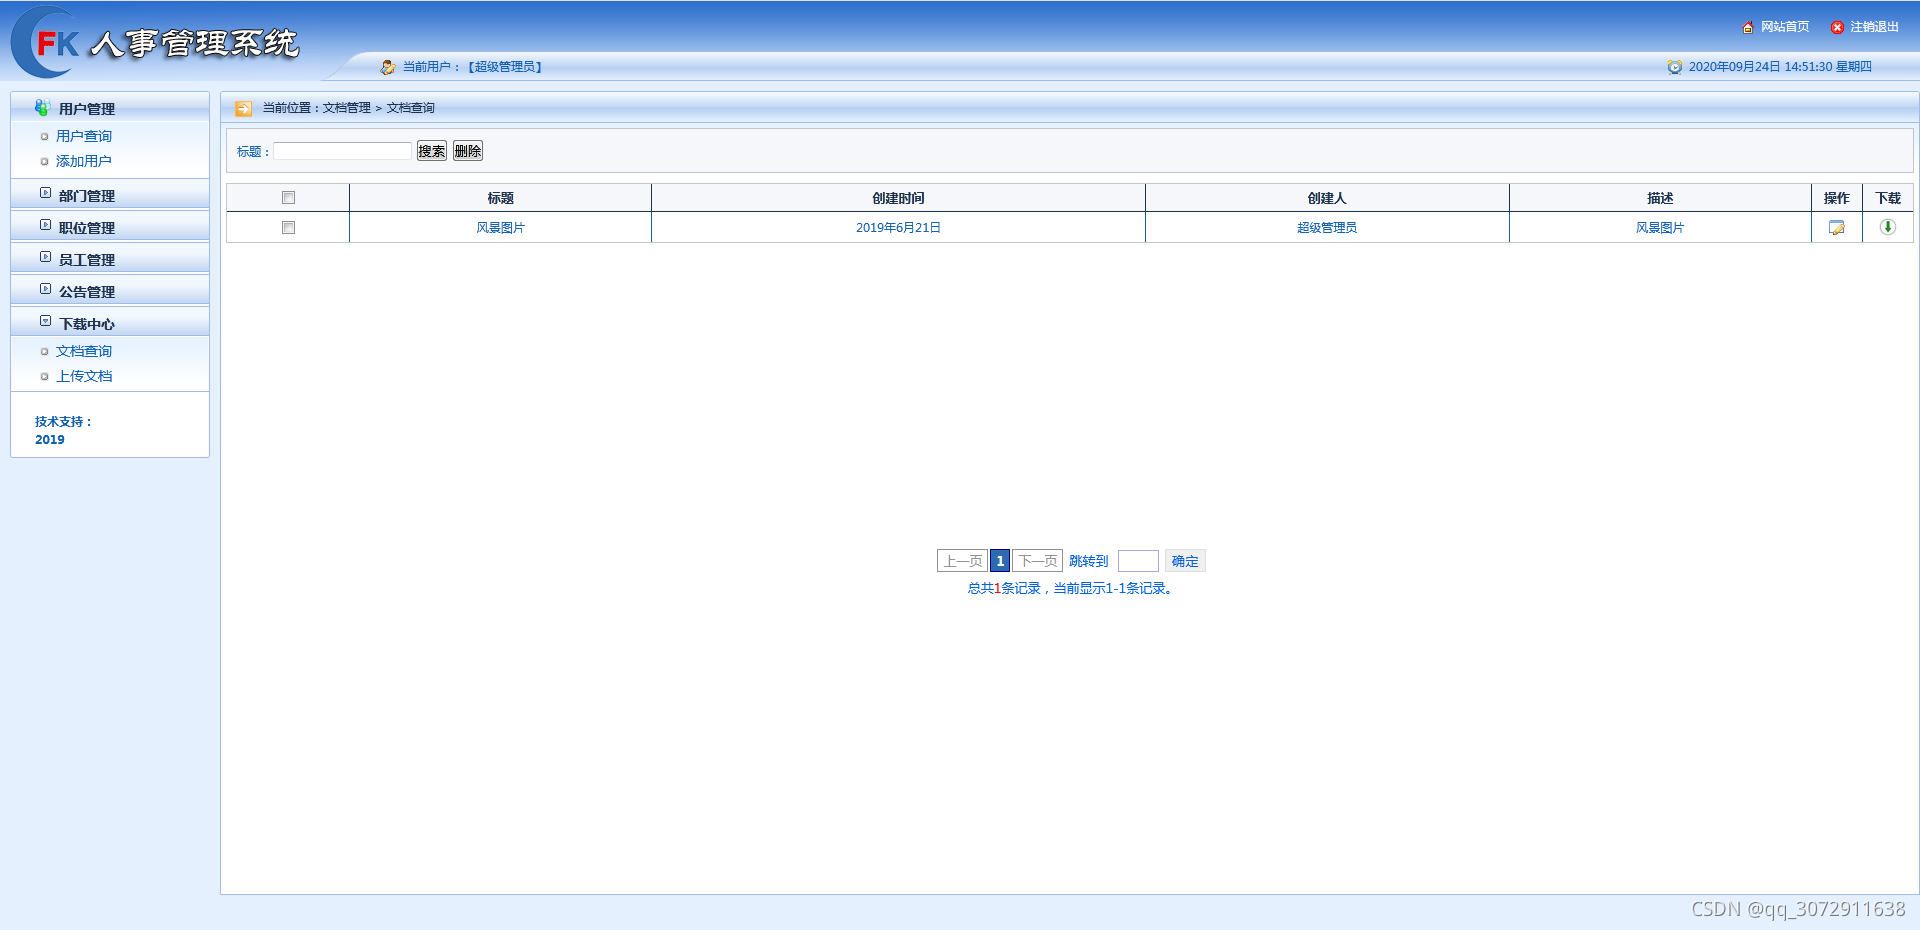Viewport: 1920px width, 930px height.
Task: Expand the 部门管理 menu section
Action: pyautogui.click(x=110, y=195)
